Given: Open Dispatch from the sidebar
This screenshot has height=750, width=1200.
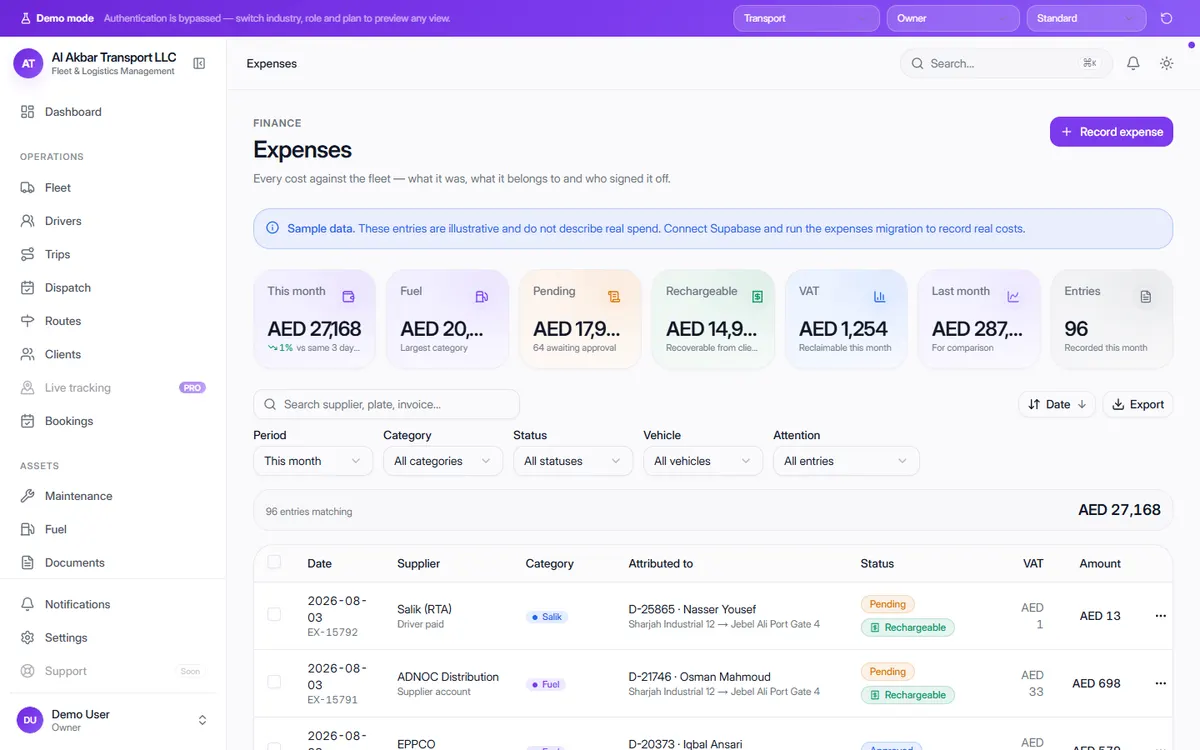Looking at the screenshot, I should 66,288.
